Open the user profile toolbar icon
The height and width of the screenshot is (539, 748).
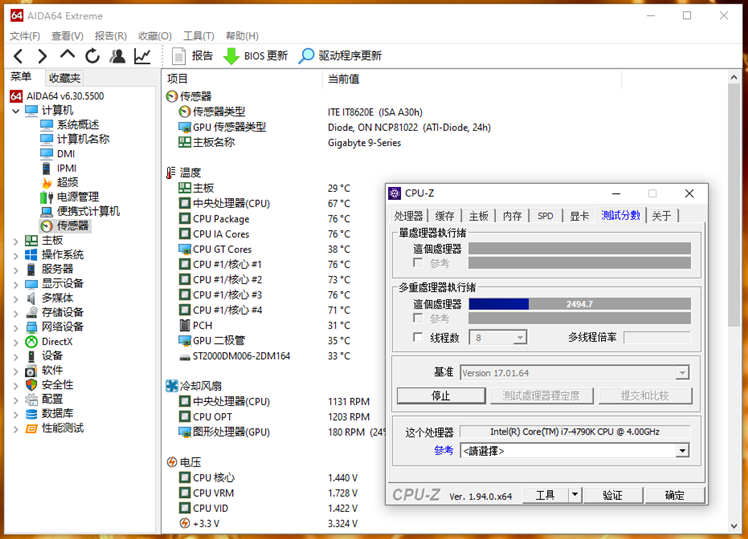117,56
